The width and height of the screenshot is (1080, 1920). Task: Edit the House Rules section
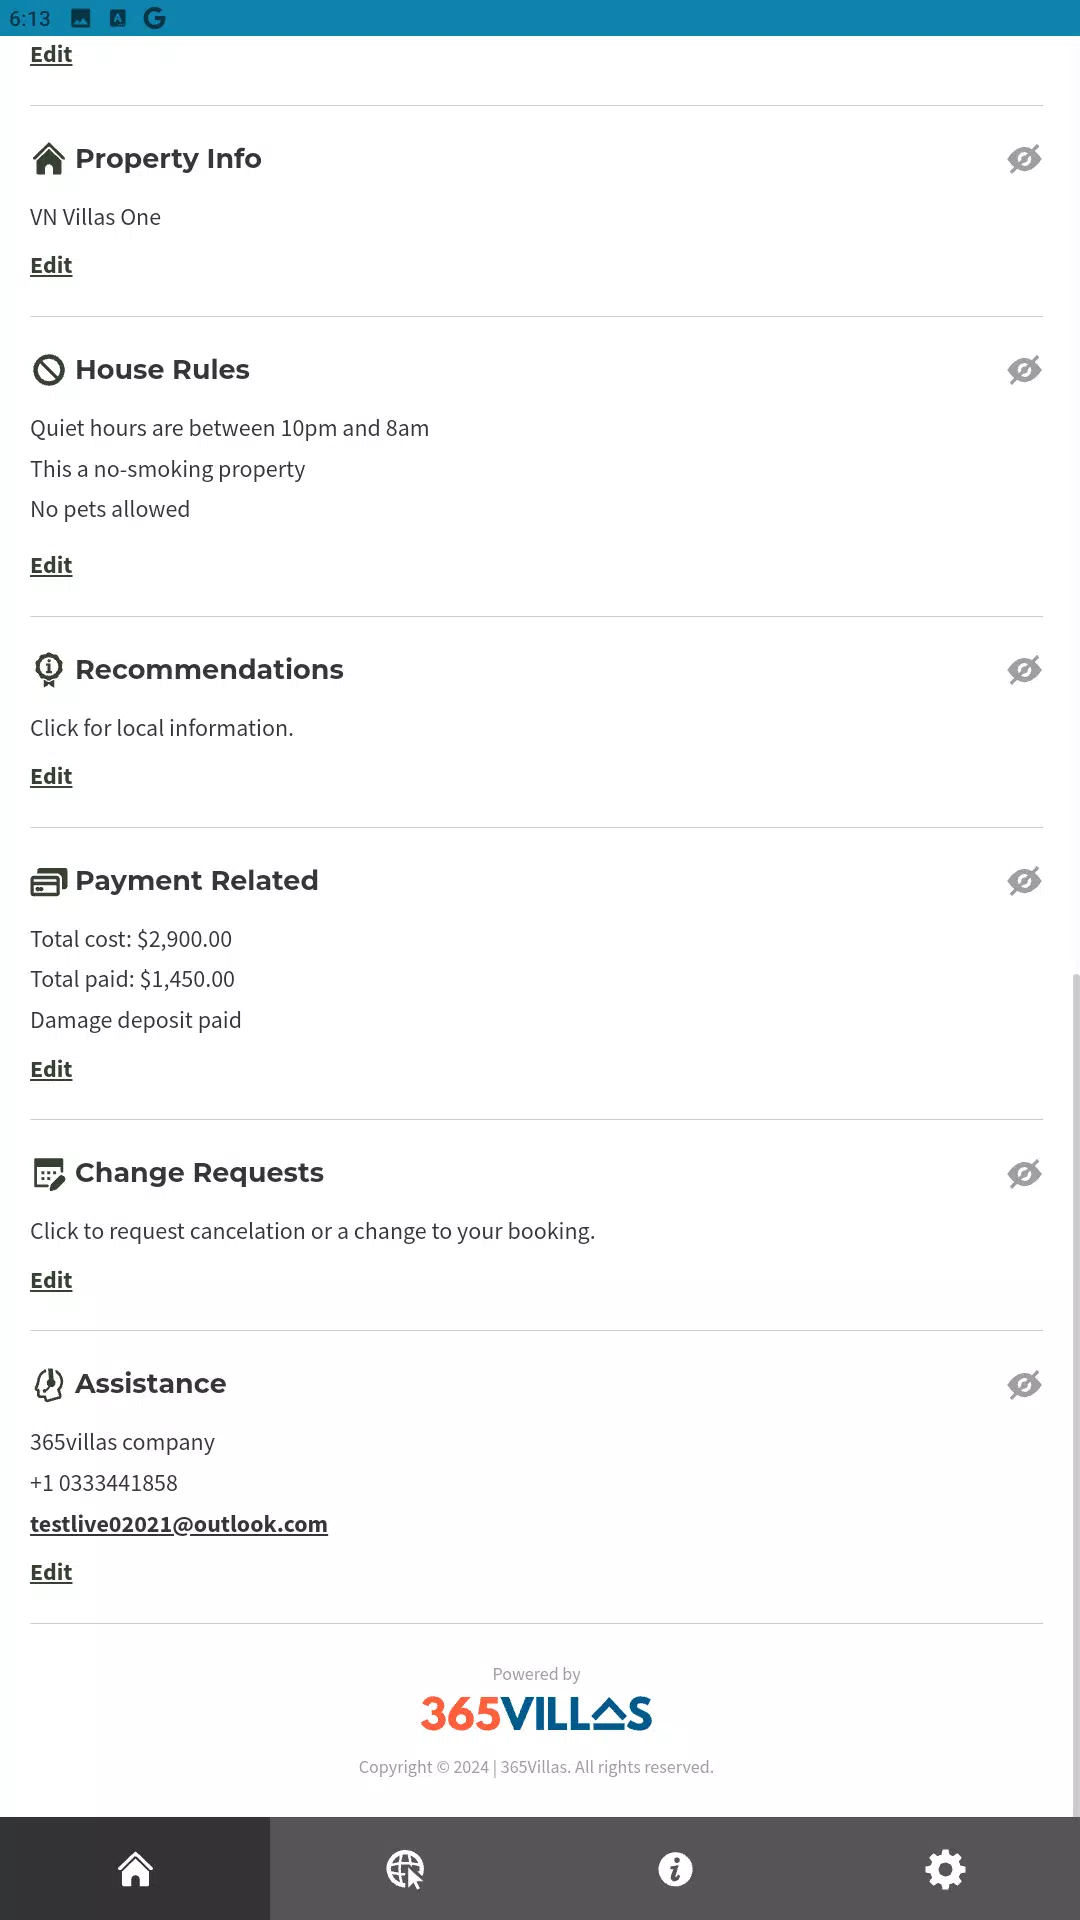pyautogui.click(x=51, y=565)
